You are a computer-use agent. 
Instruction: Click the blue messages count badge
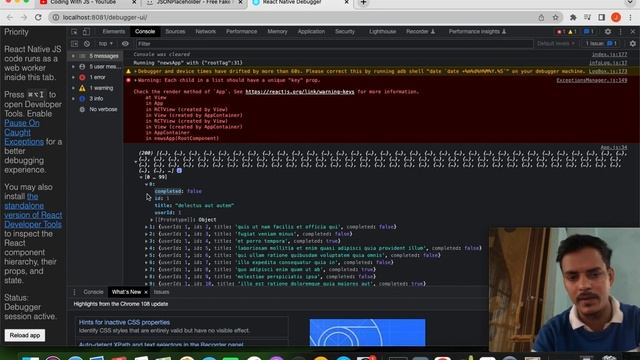[588, 32]
